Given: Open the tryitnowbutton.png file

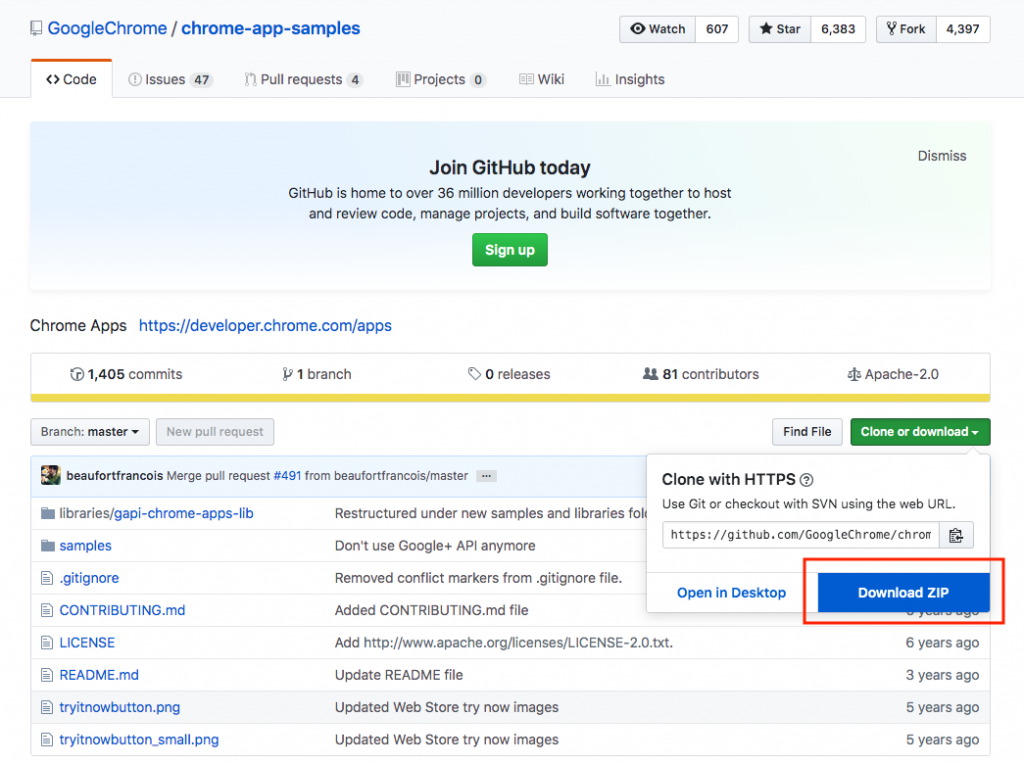Looking at the screenshot, I should [120, 707].
